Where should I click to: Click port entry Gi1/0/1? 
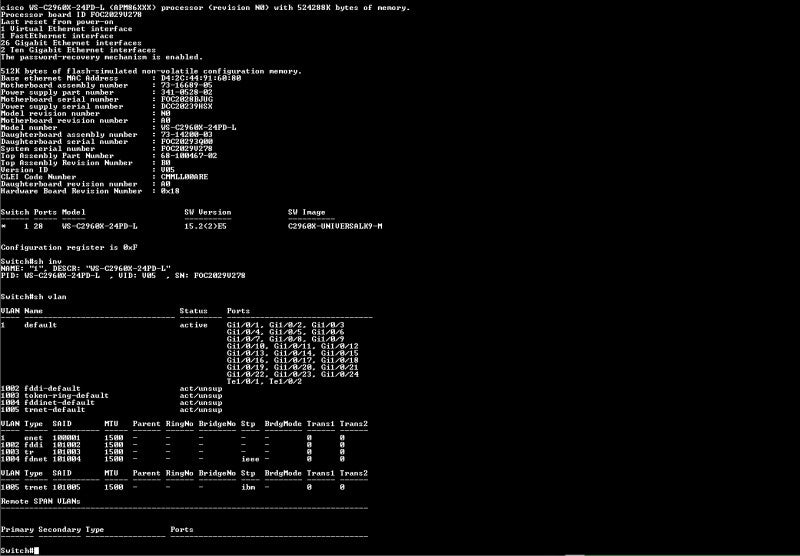[243, 325]
